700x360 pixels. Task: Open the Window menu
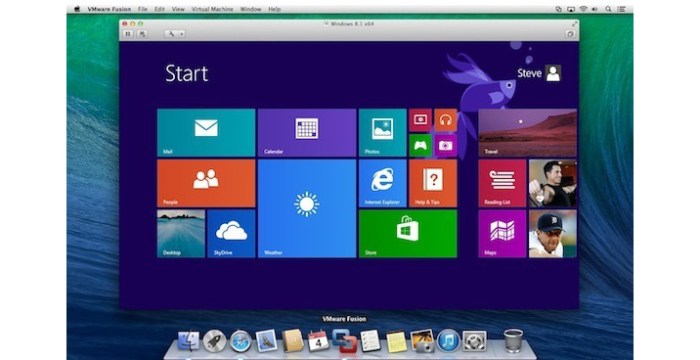(251, 9)
